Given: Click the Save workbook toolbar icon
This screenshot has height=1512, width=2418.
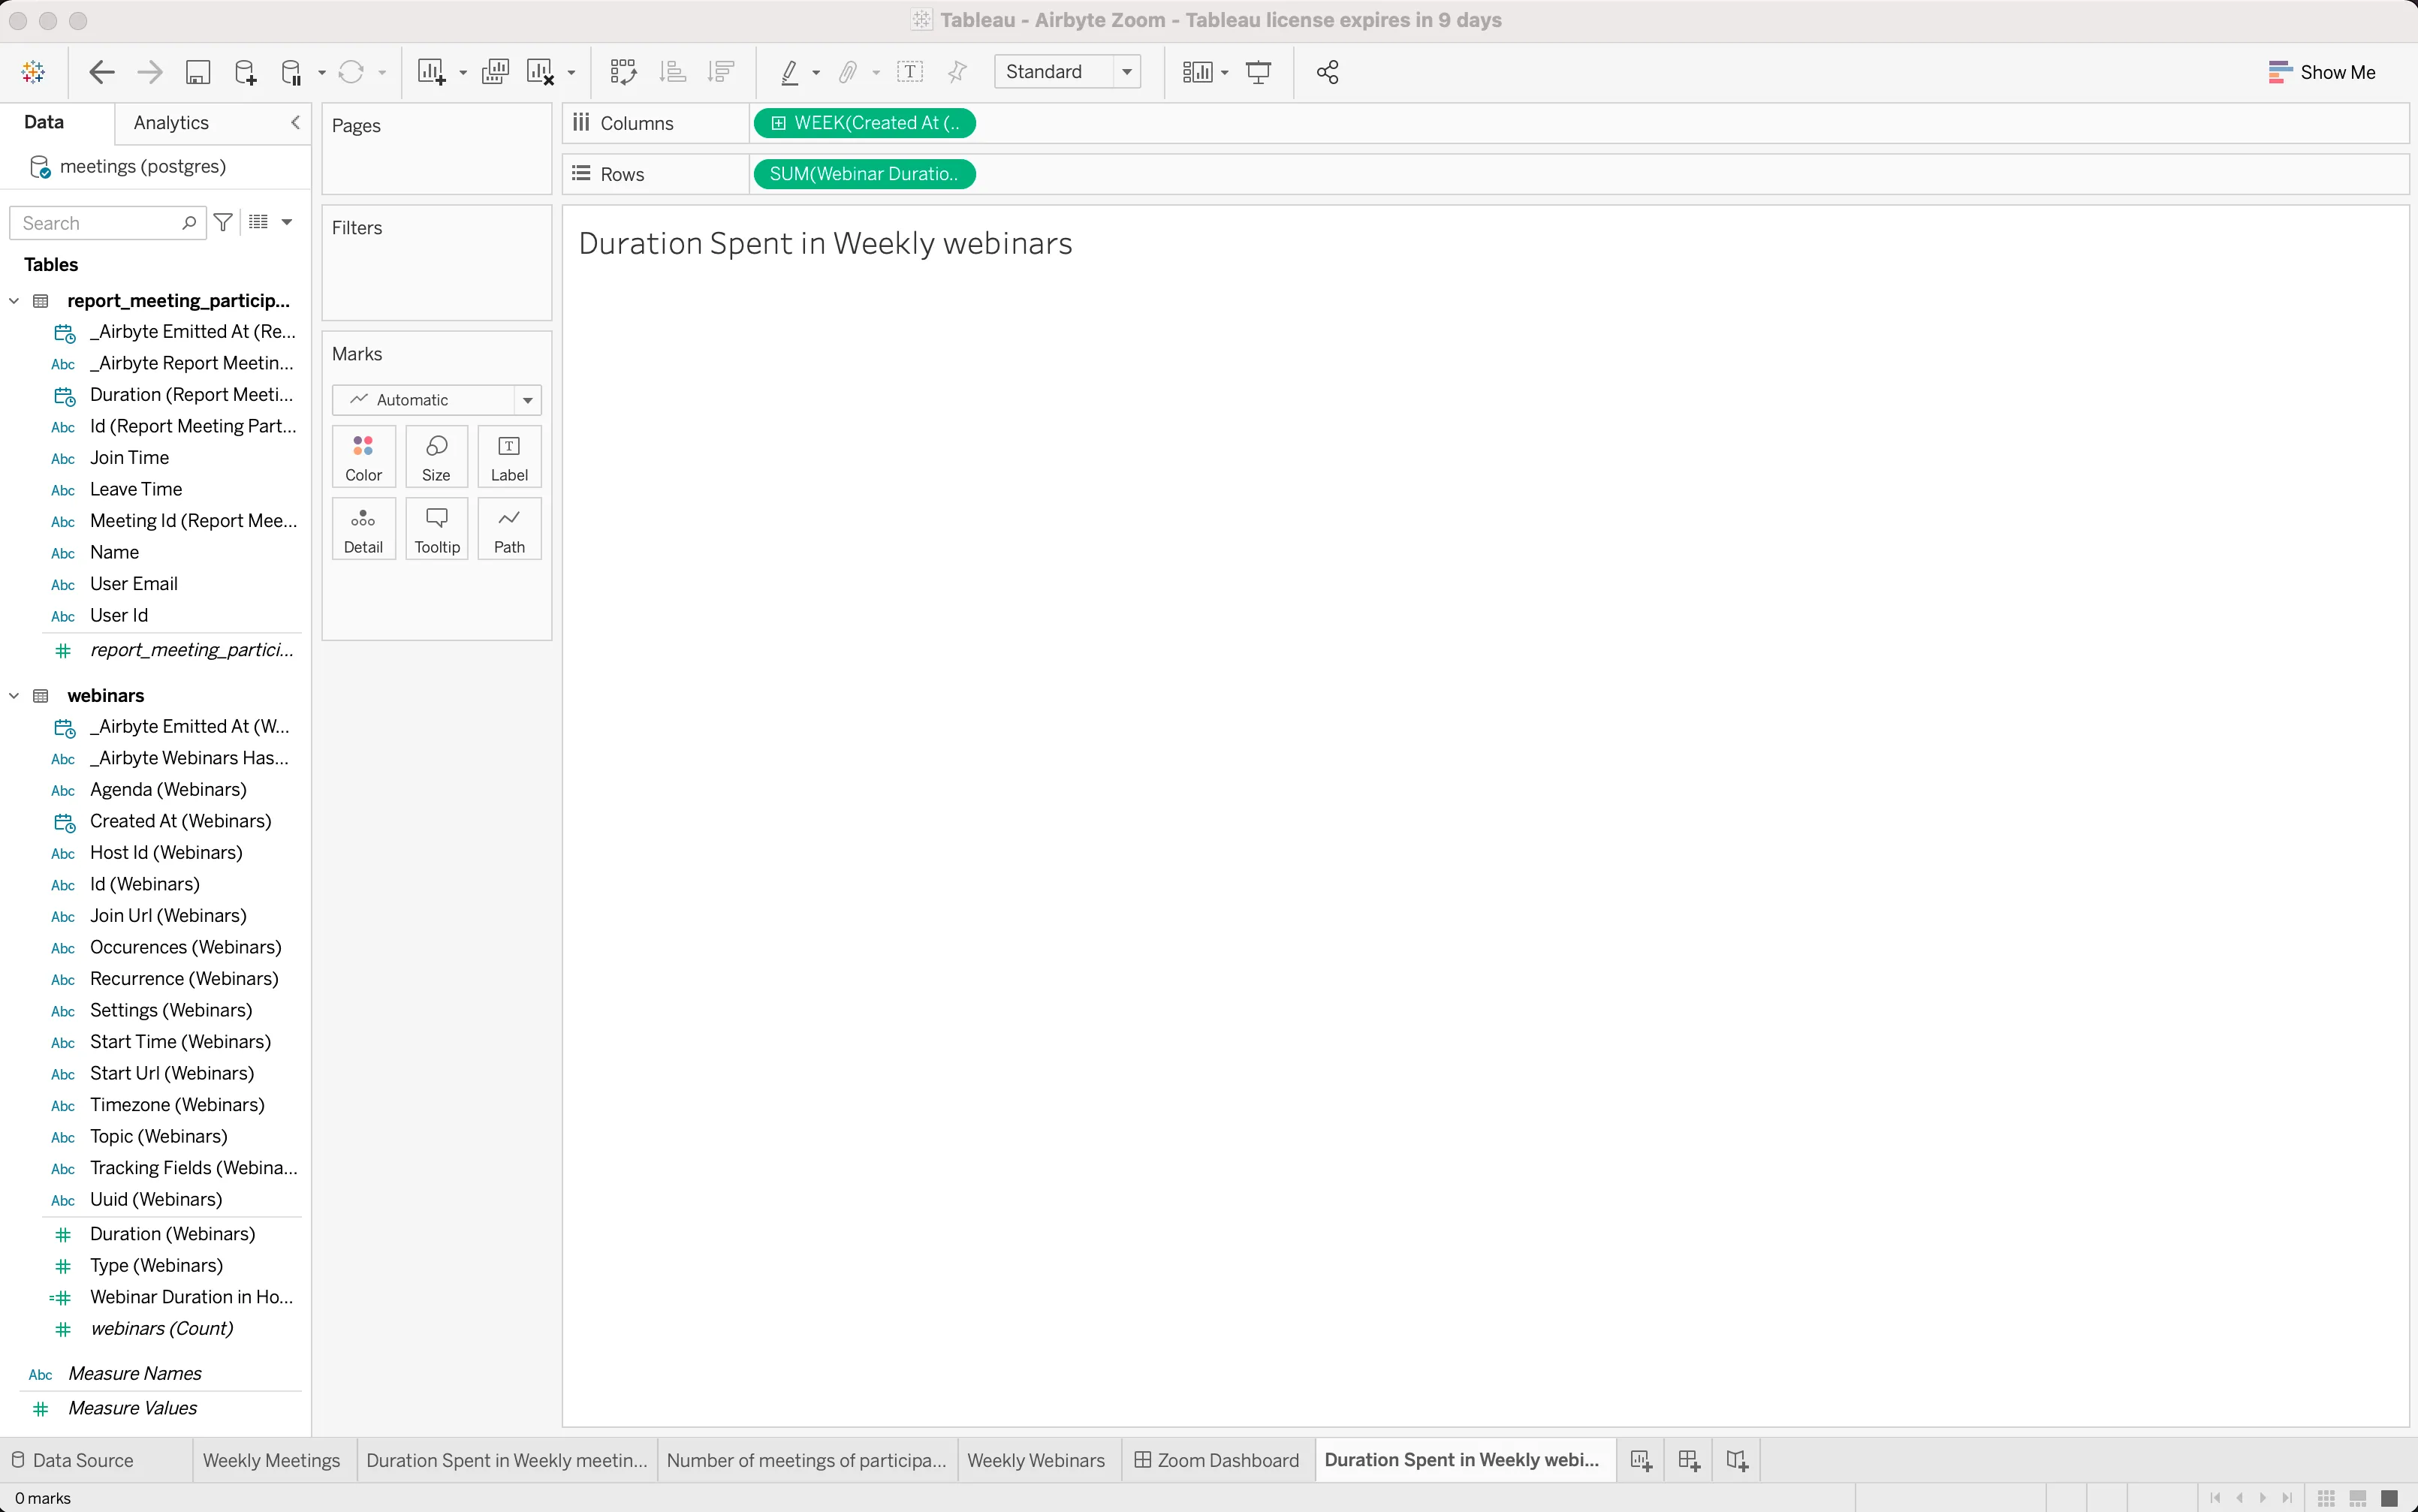Looking at the screenshot, I should pyautogui.click(x=198, y=72).
